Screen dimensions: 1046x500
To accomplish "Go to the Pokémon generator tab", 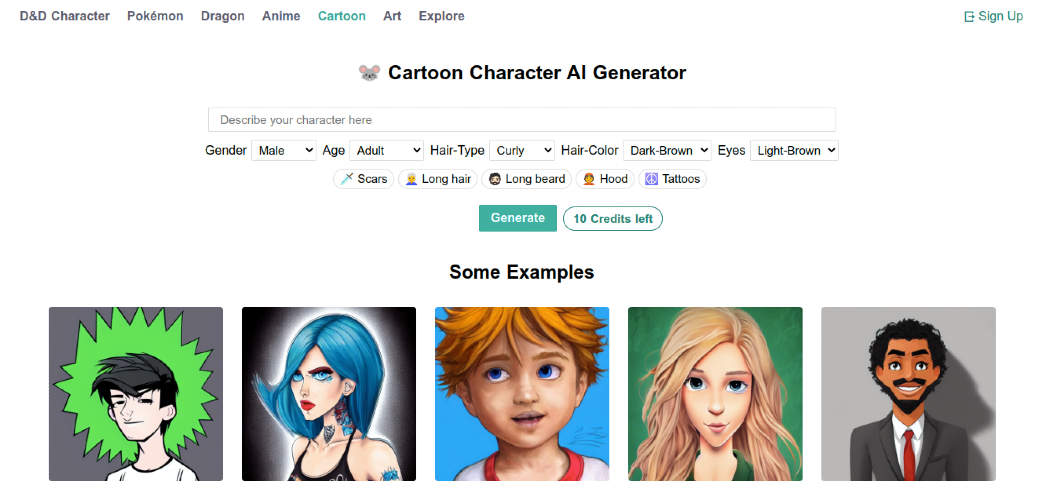I will (x=155, y=16).
